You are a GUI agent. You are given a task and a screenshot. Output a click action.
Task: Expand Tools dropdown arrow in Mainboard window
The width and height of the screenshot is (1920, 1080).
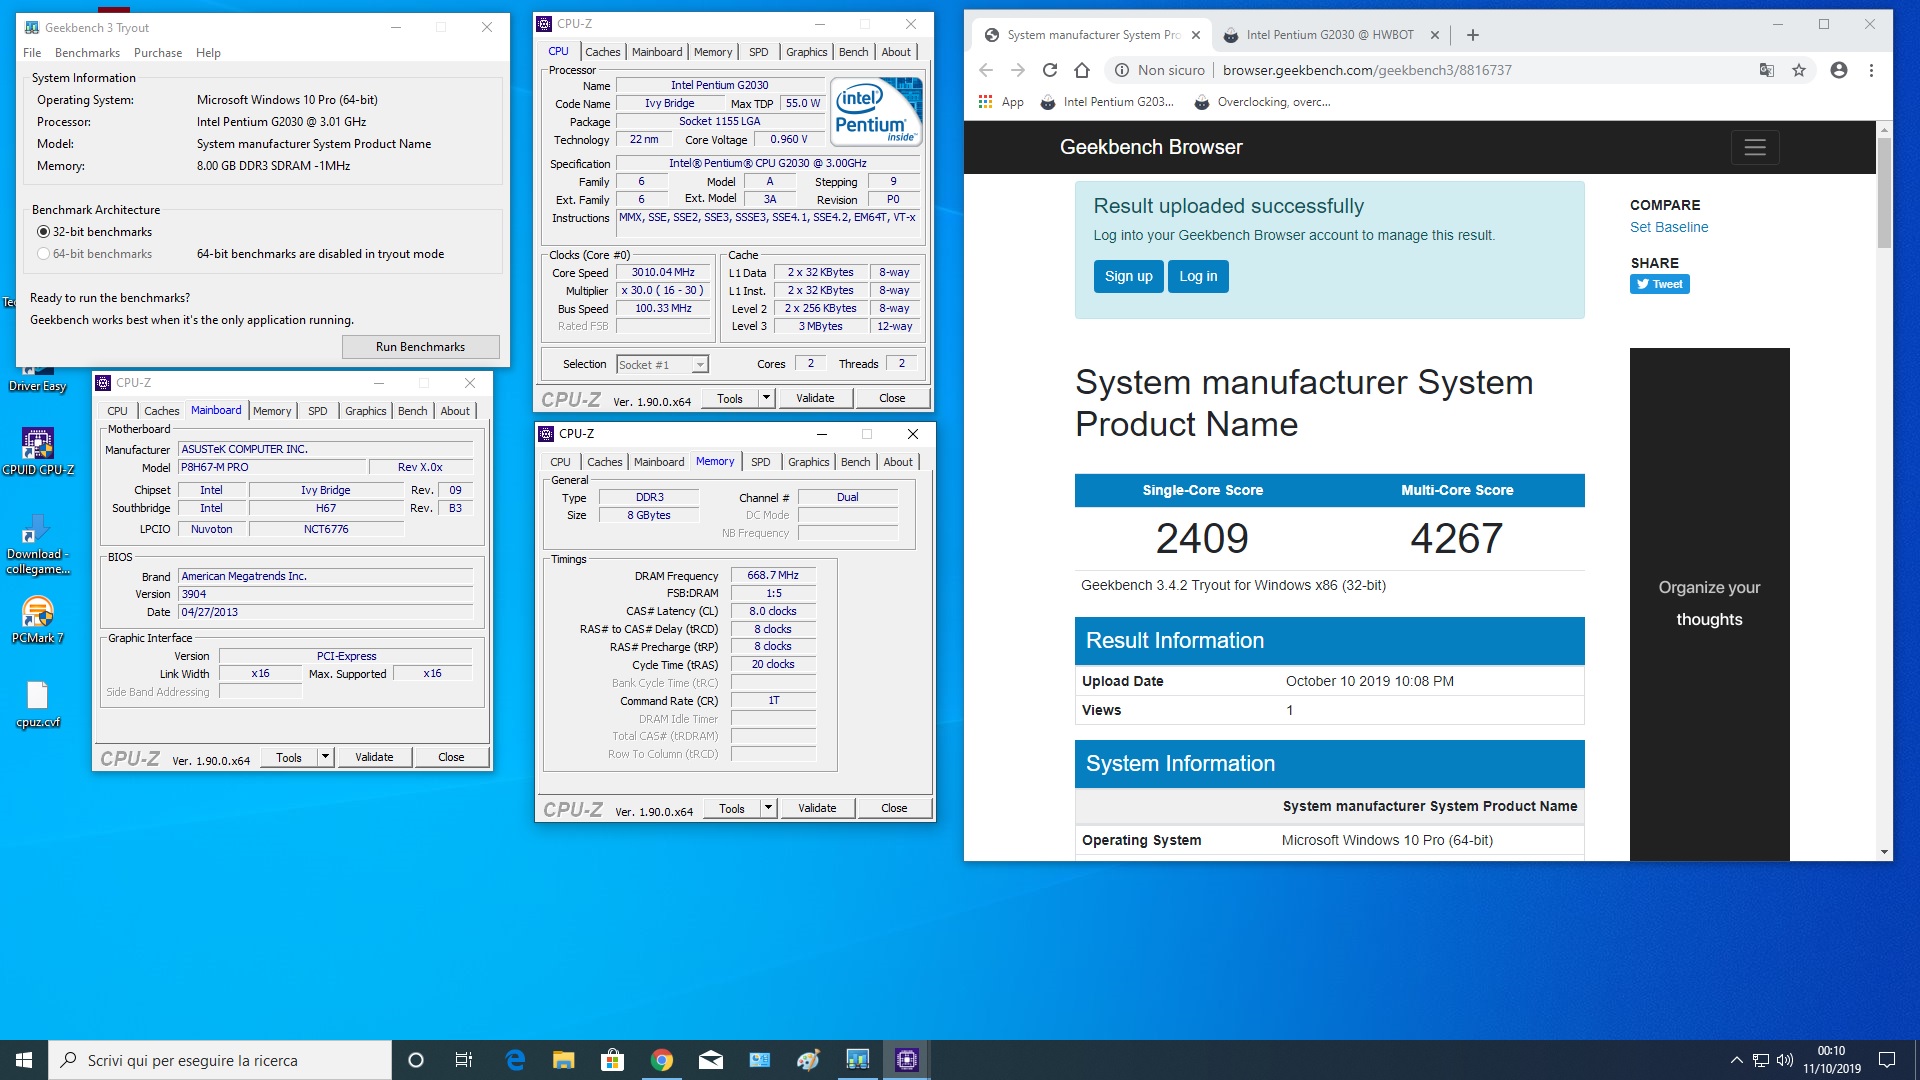tap(325, 757)
